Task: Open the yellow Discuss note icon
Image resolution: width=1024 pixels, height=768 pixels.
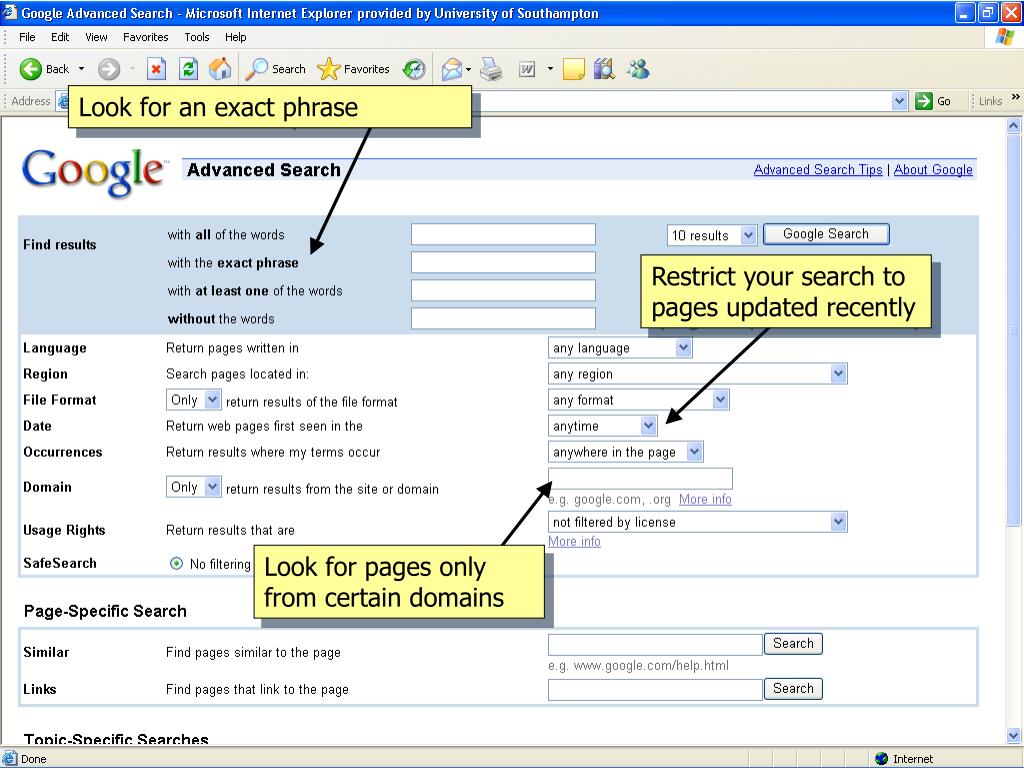Action: 573,69
